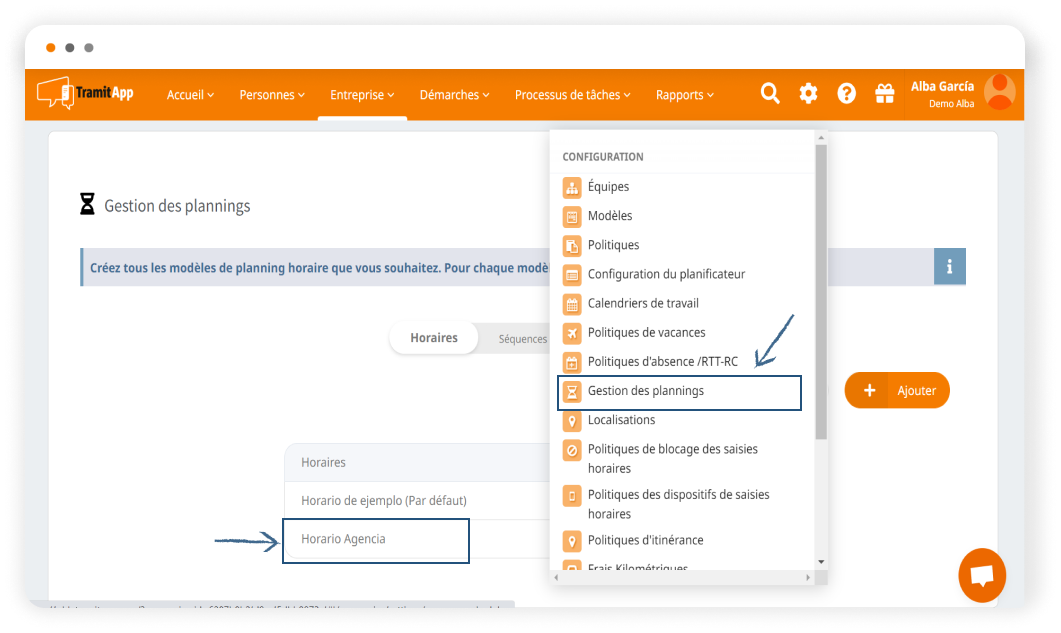
Task: Expand the Personnes dropdown menu
Action: (x=272, y=95)
